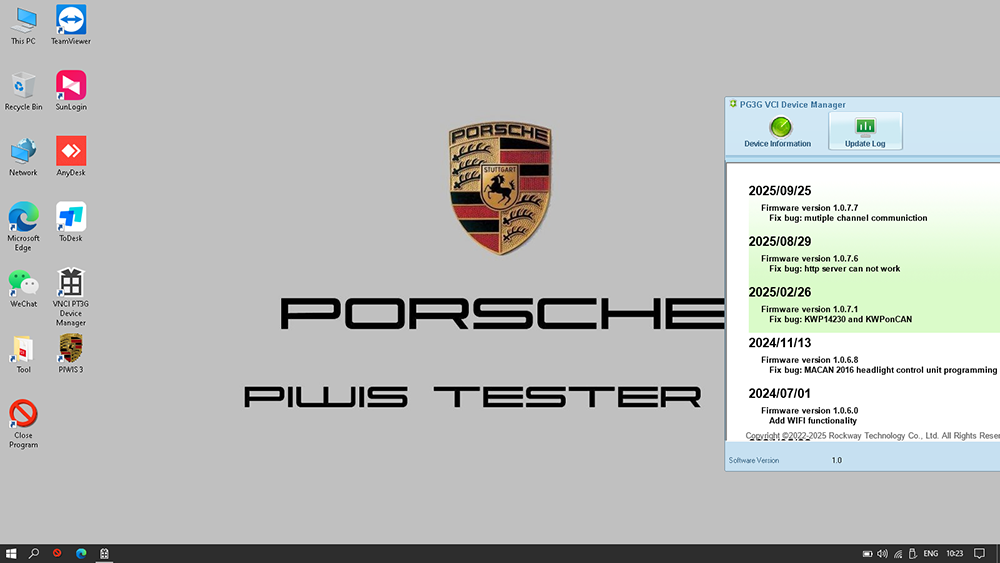This screenshot has height=563, width=1000.
Task: Open the Recycle Bin
Action: (23, 88)
